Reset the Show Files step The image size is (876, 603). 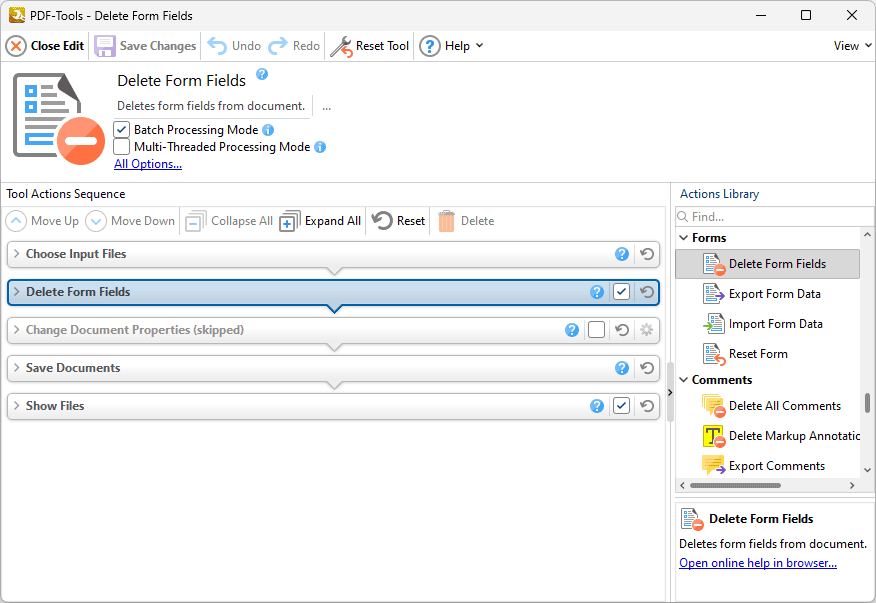[647, 406]
